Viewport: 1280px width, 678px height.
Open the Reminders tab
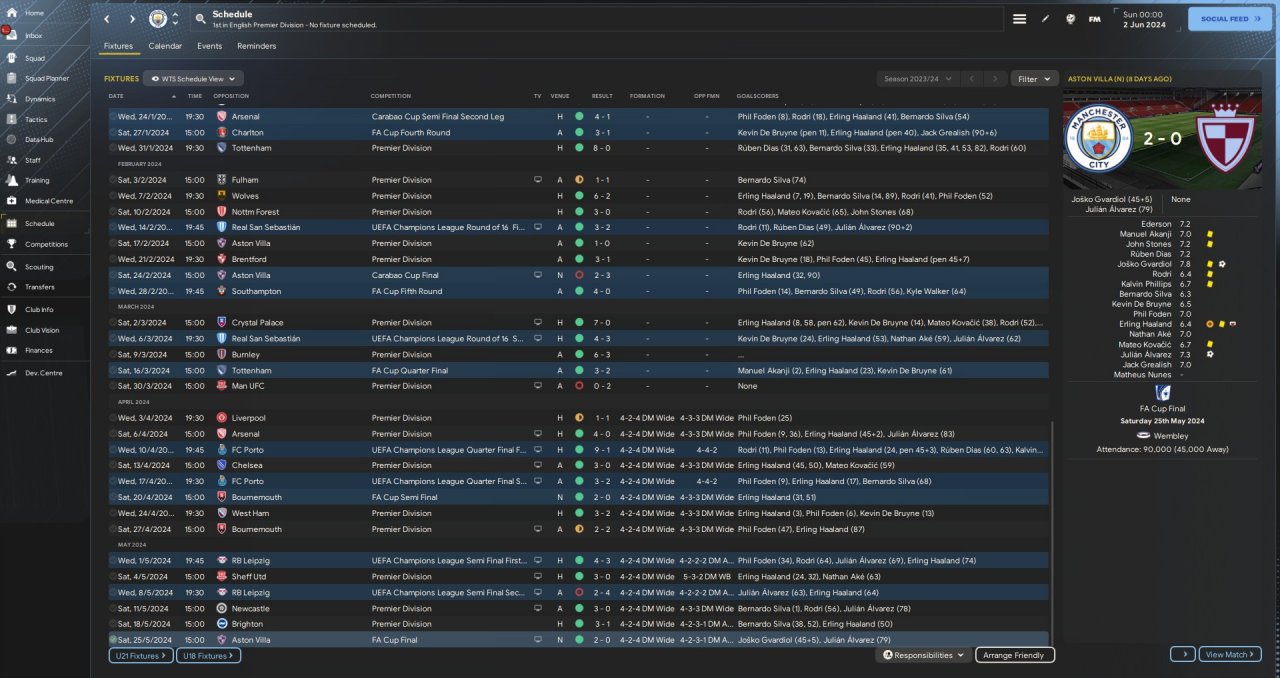pos(256,46)
